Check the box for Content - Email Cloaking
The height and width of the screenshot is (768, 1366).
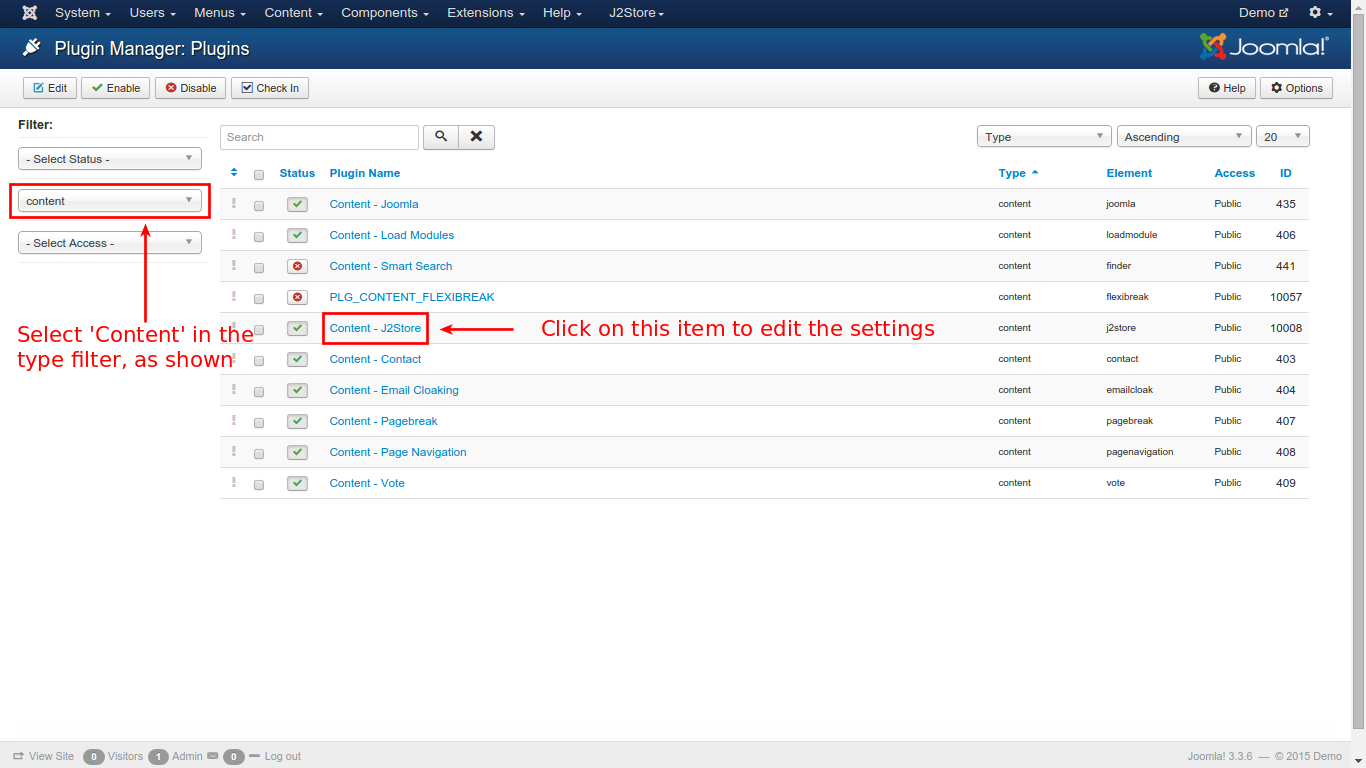coord(259,391)
